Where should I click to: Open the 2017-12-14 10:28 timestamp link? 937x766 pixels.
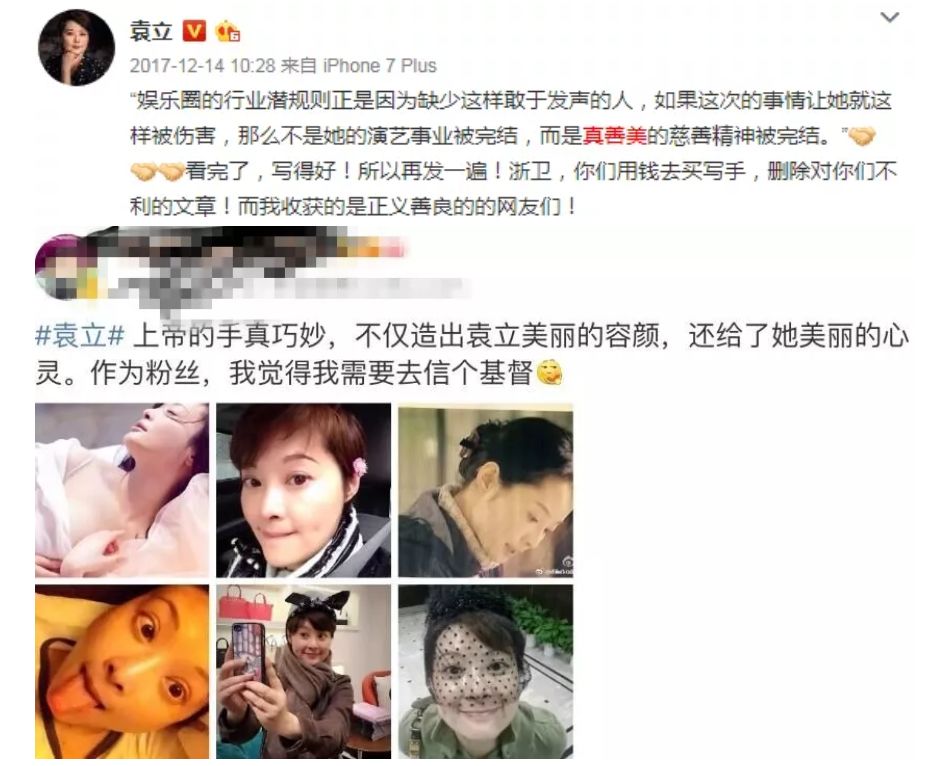pyautogui.click(x=202, y=65)
